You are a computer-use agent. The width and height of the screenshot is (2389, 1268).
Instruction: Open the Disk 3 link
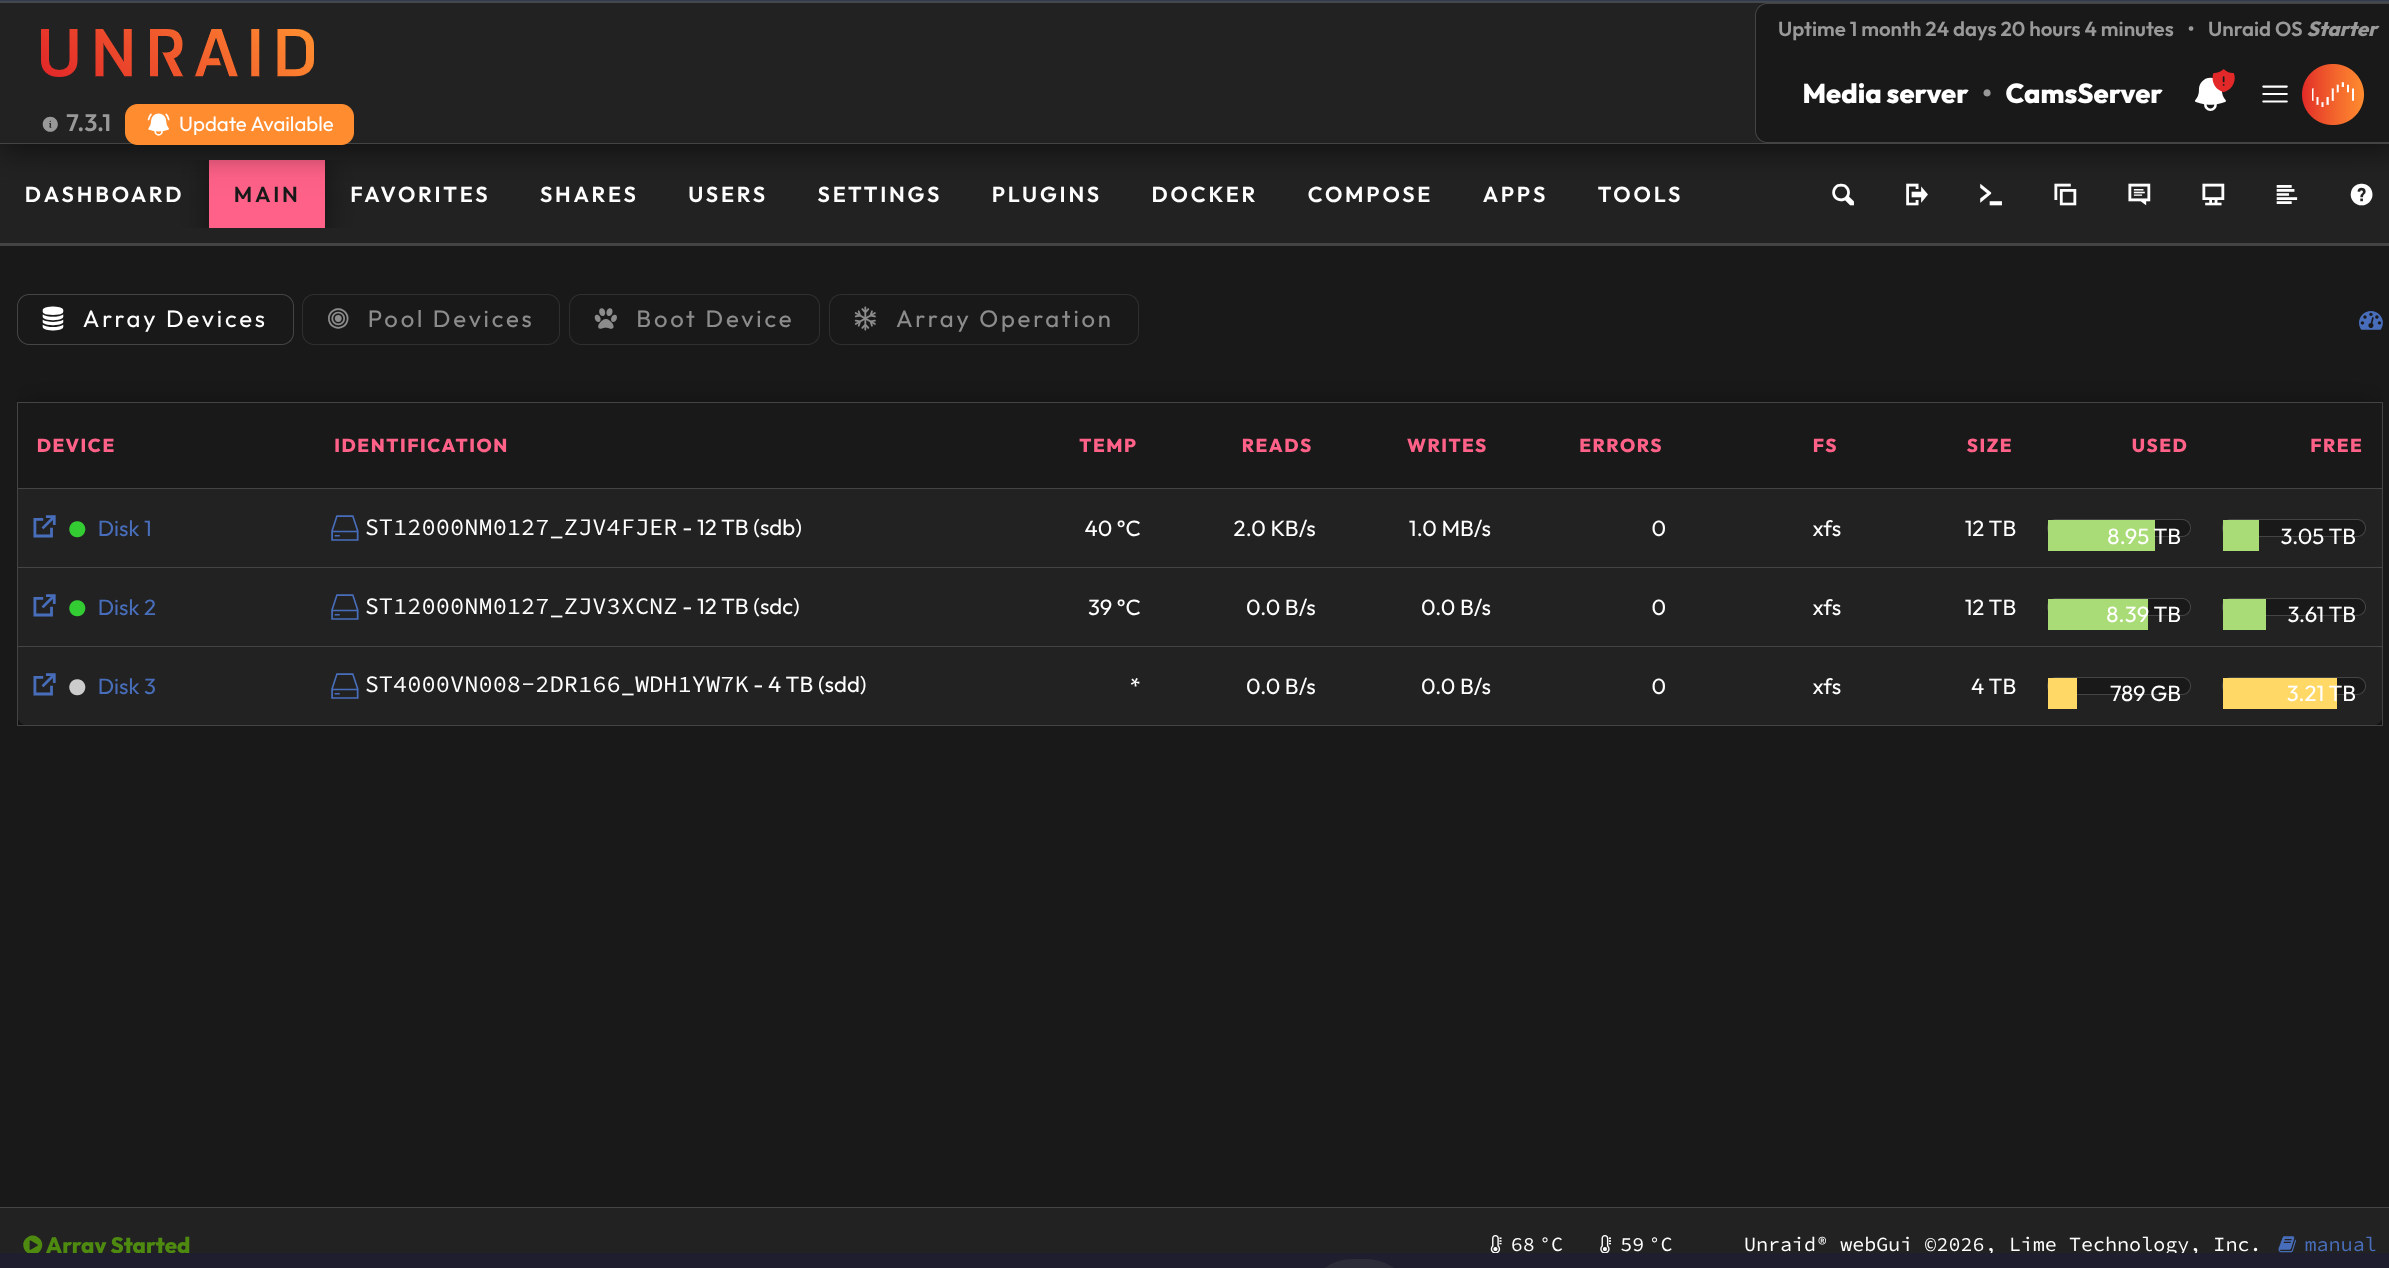127,687
